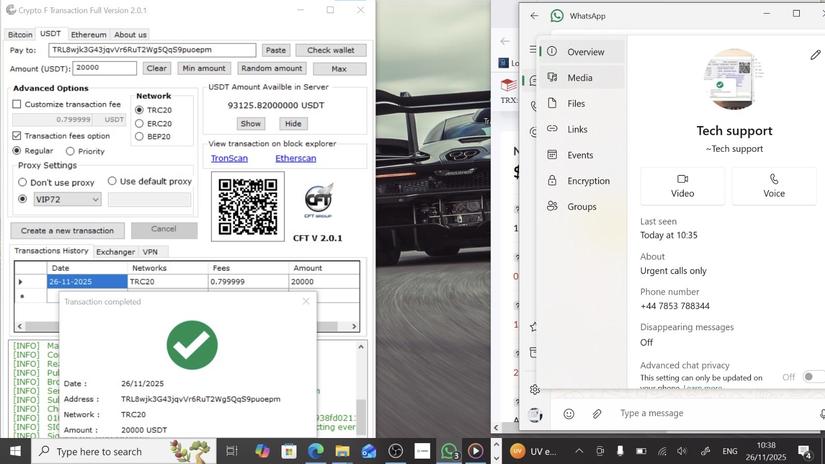
Task: Click the Random amount button
Action: point(271,68)
